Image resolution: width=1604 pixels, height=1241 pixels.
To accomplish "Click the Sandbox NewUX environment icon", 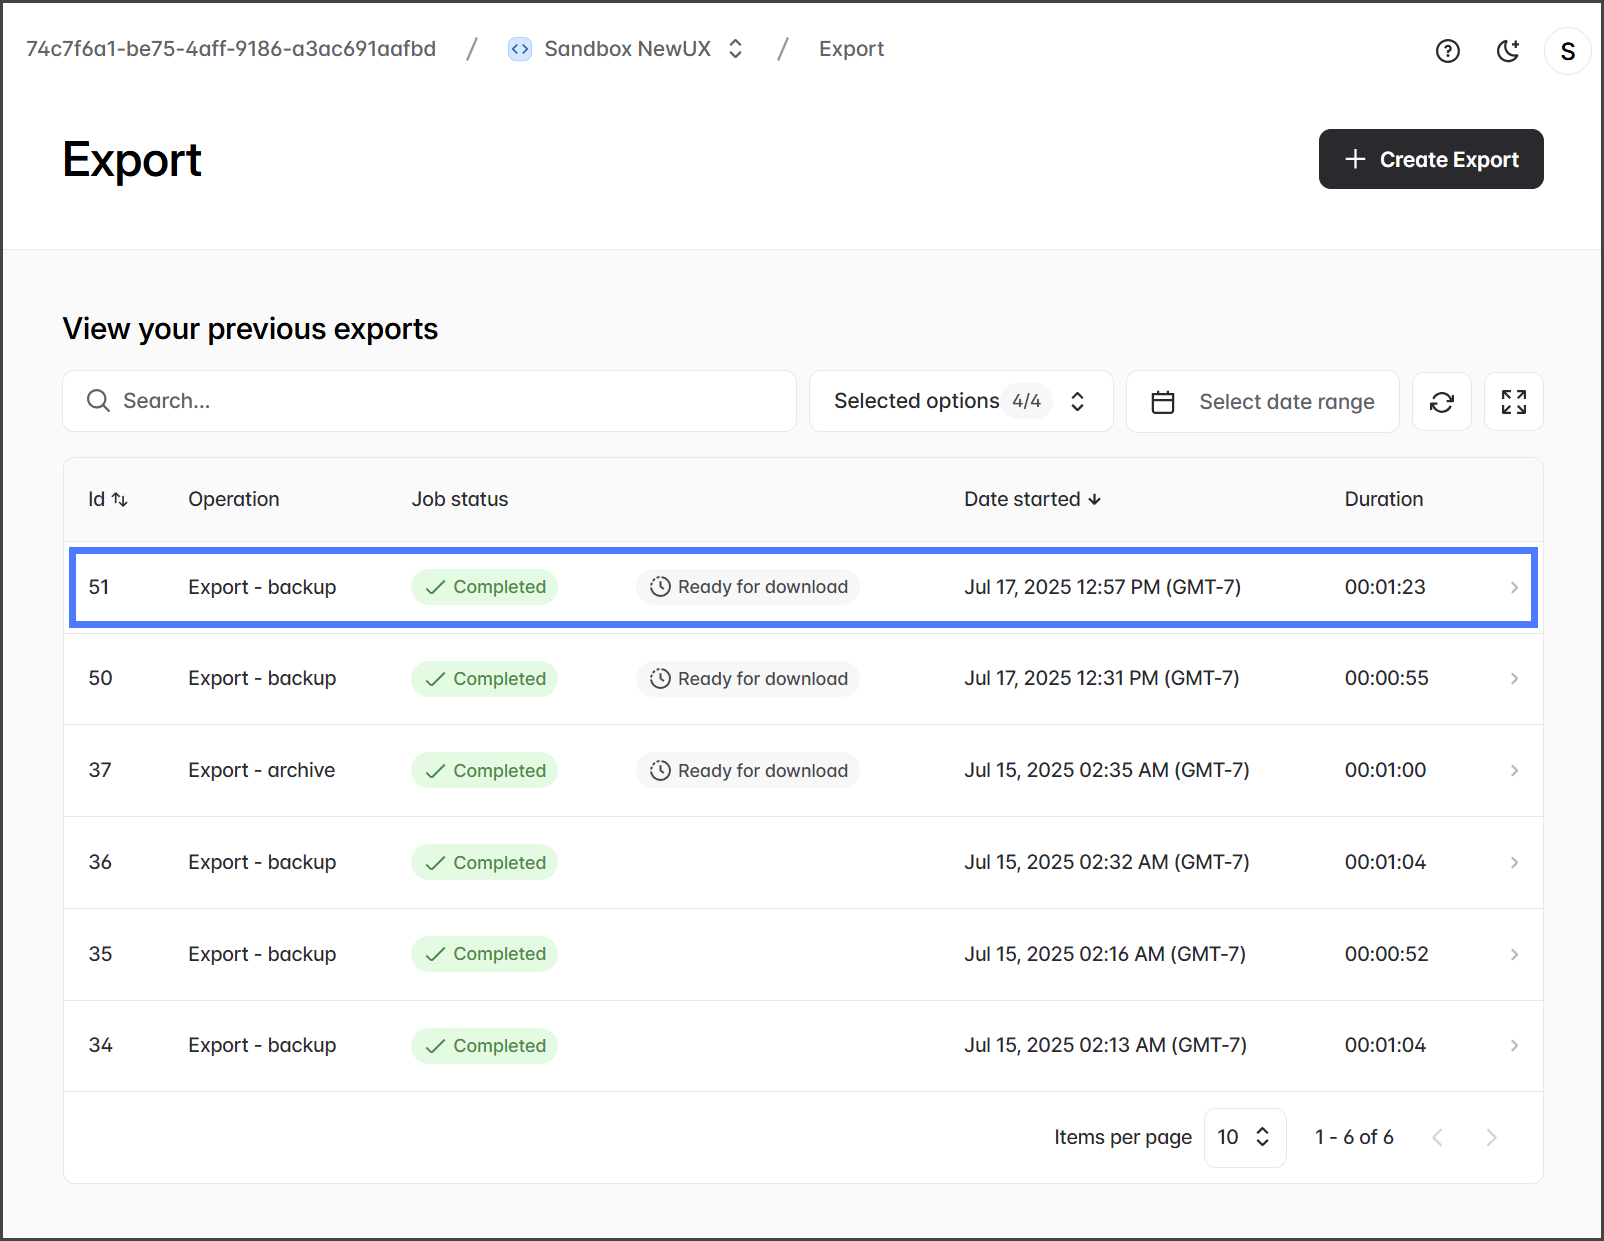I will tap(520, 49).
